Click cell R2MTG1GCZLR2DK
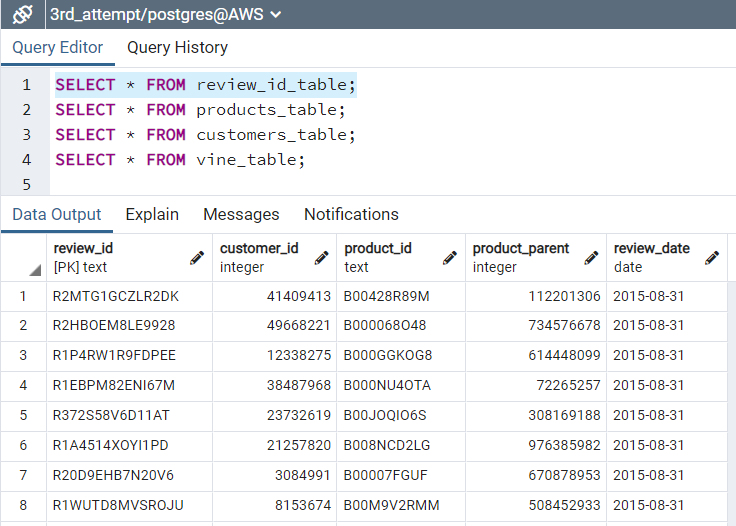Image resolution: width=736 pixels, height=526 pixels. click(130, 297)
